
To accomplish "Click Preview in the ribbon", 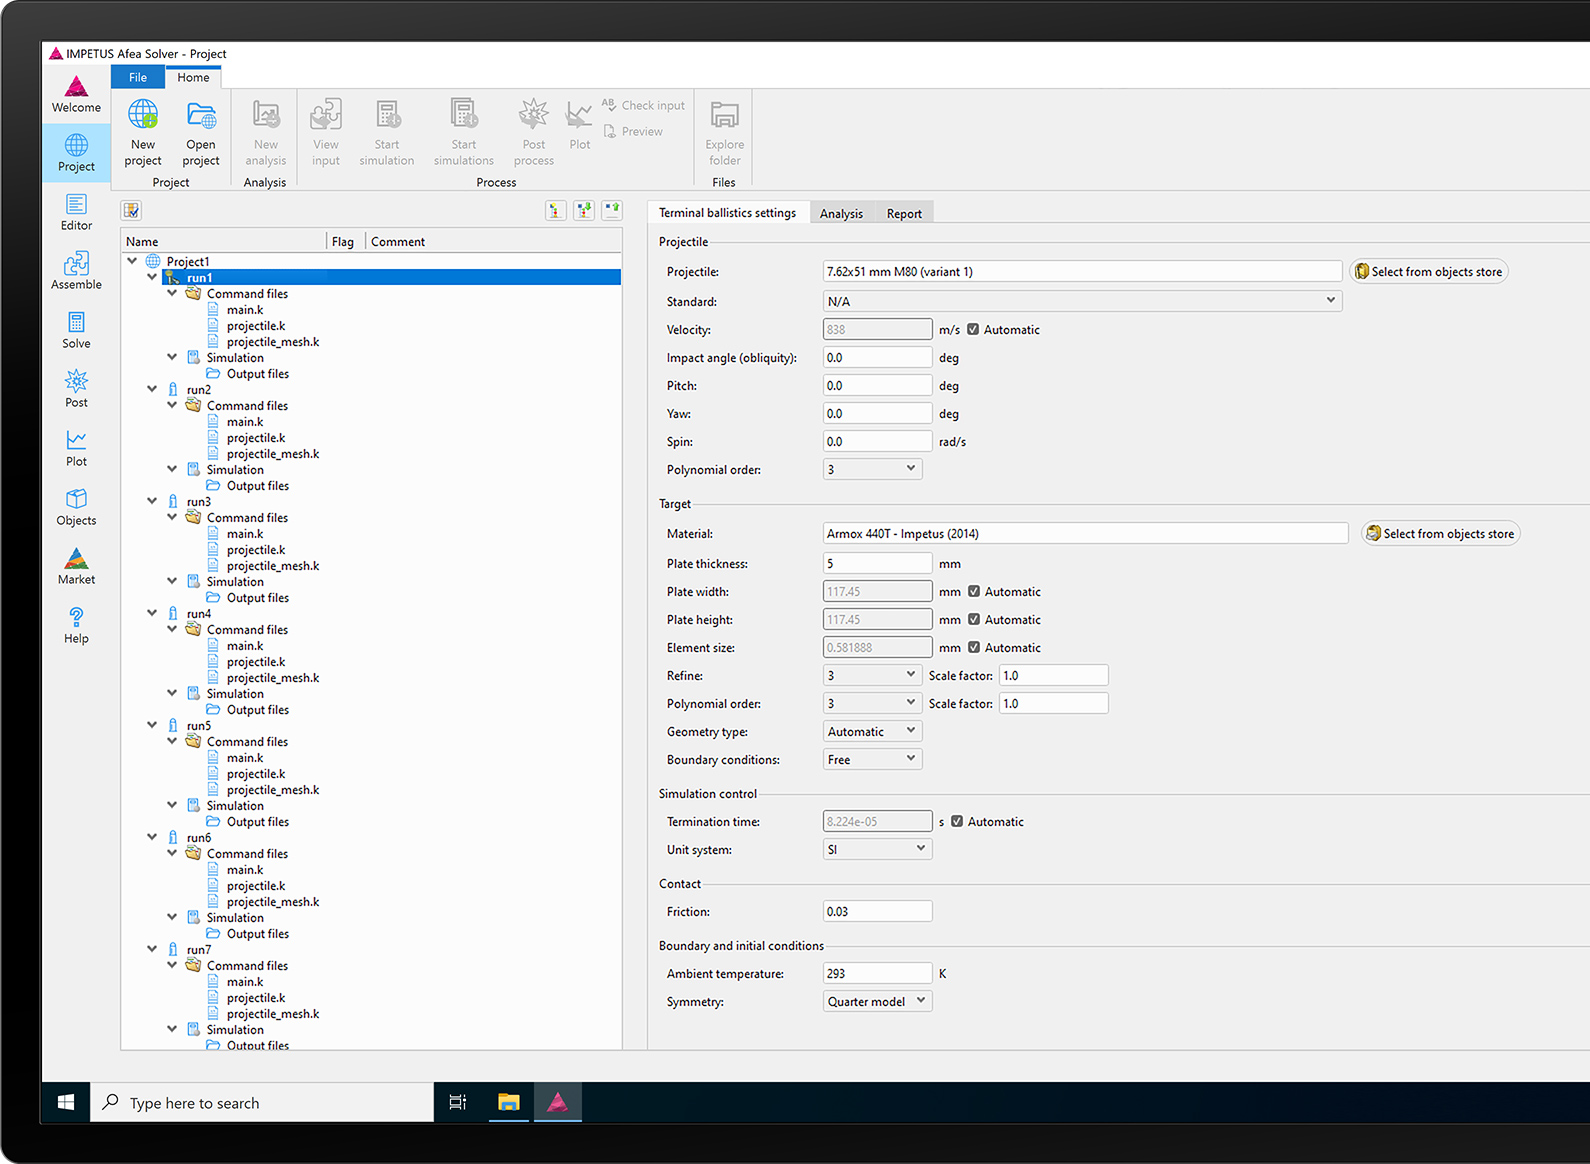I will click(633, 131).
